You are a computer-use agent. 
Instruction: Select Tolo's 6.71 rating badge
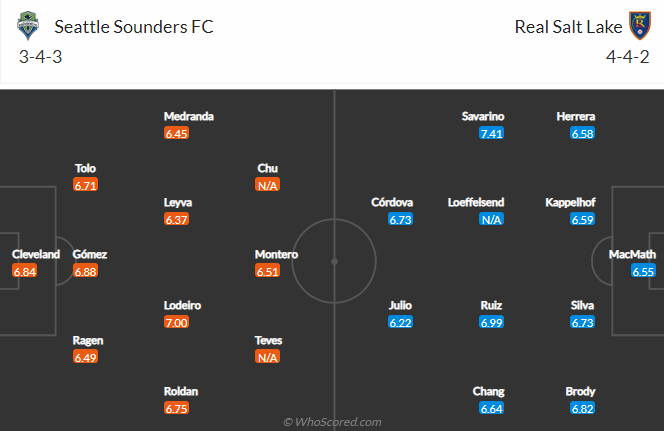pos(86,185)
